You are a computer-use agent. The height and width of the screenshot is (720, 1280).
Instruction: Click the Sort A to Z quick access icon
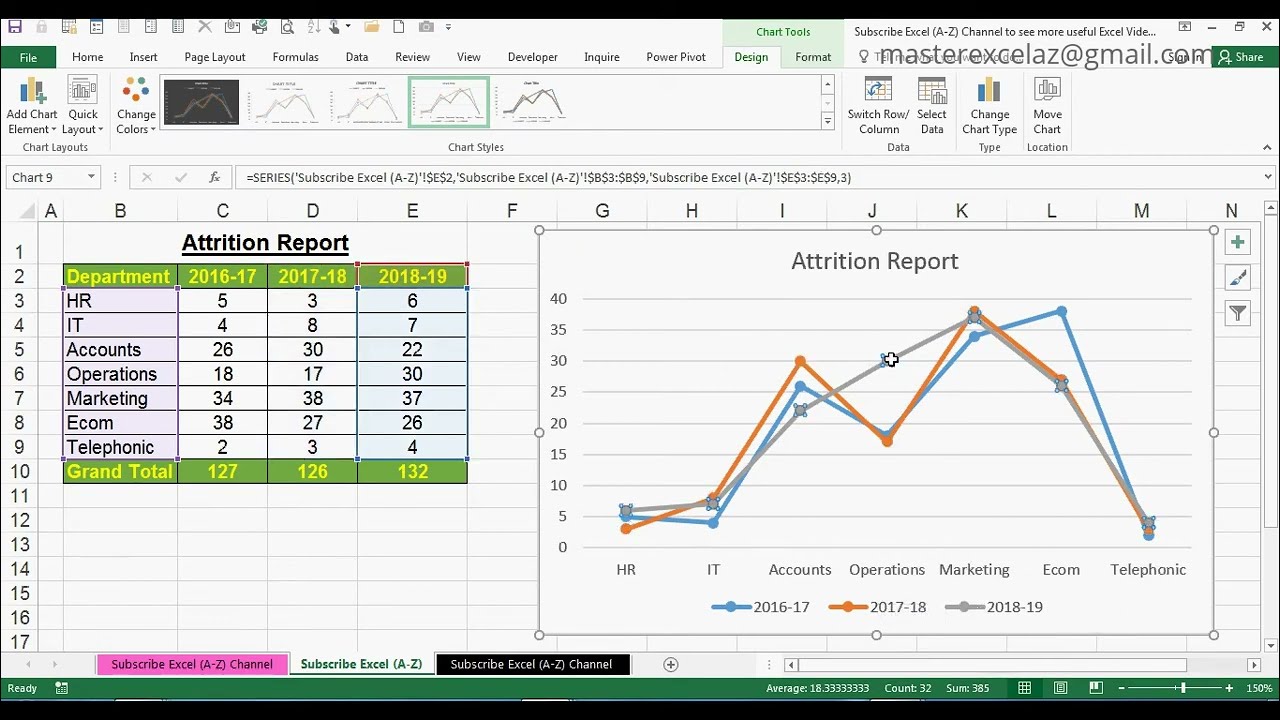(x=314, y=27)
